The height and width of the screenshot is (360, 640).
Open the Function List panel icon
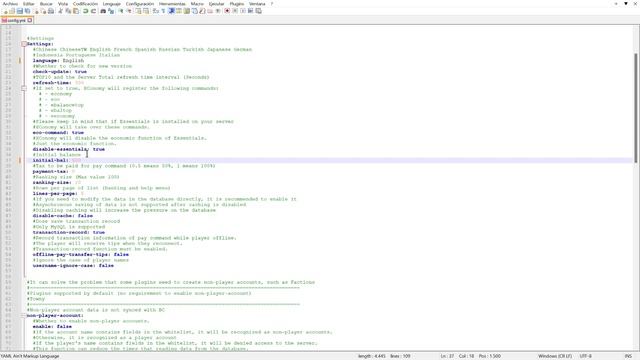(202, 11)
